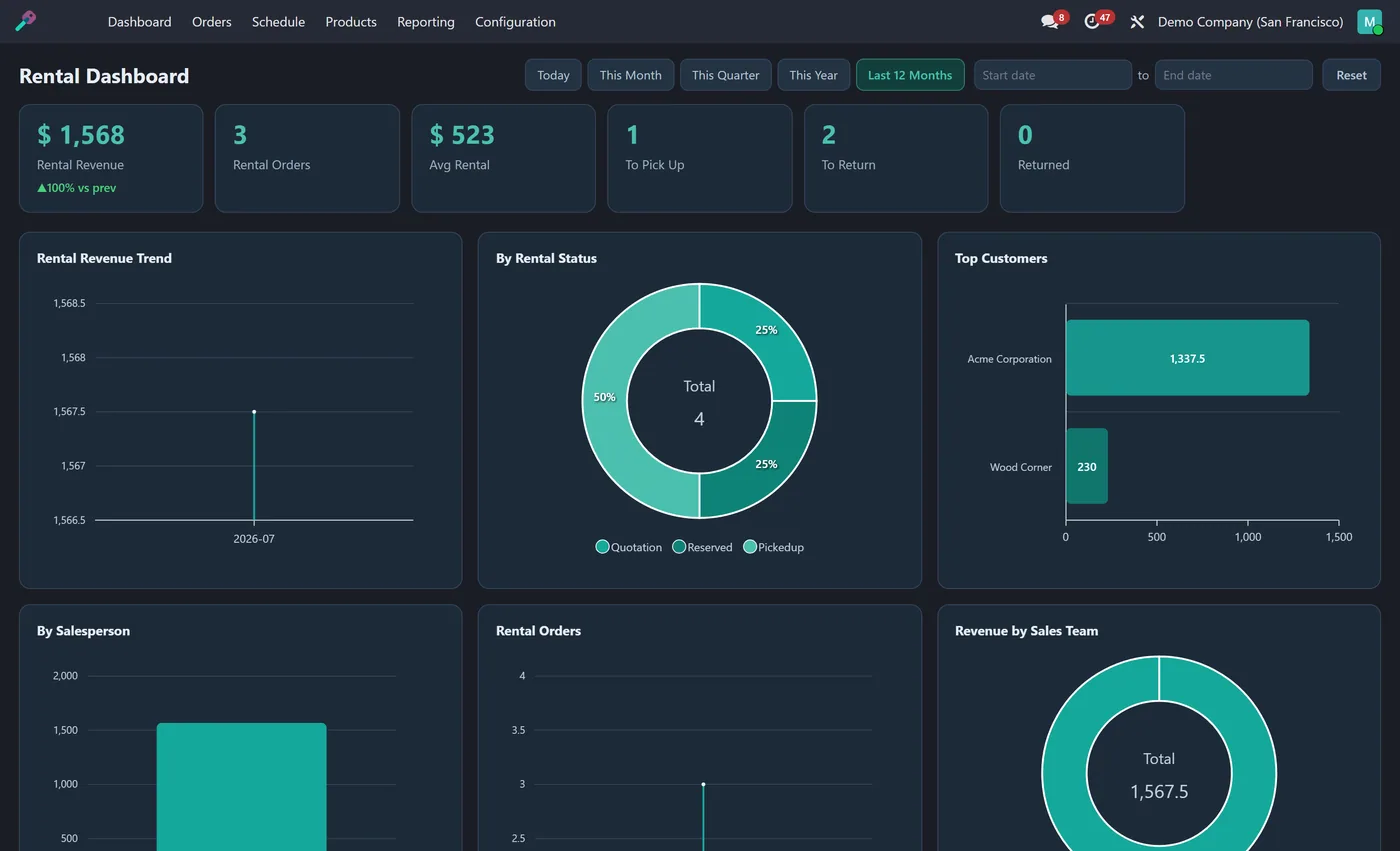Open the Rental Orders 3 card
Image resolution: width=1400 pixels, height=851 pixels.
307,158
